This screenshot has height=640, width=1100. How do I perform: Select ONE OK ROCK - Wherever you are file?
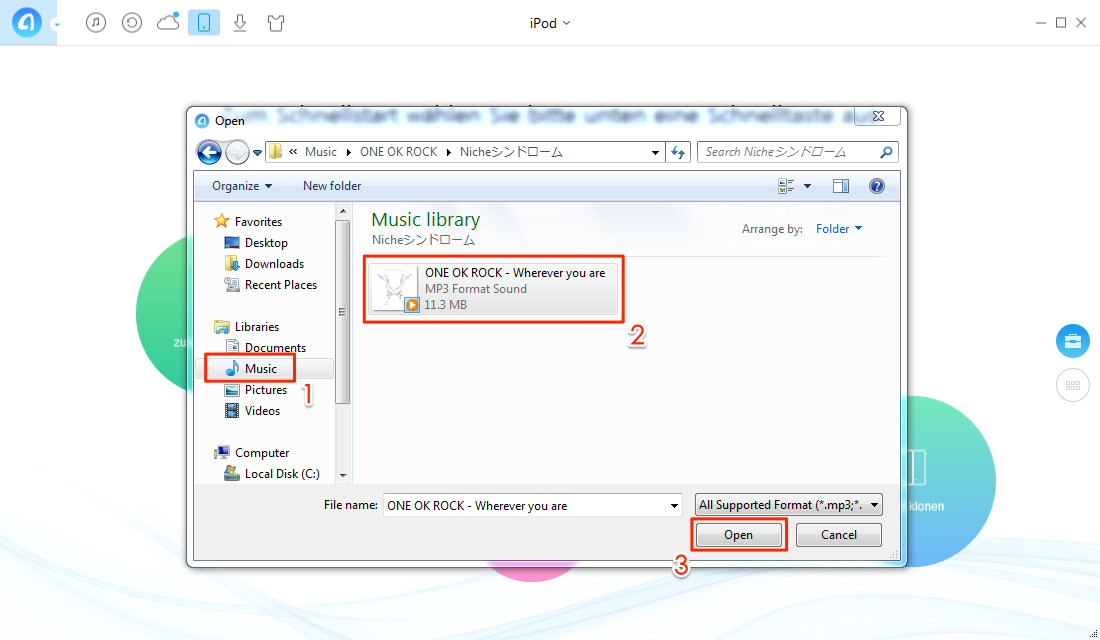494,288
